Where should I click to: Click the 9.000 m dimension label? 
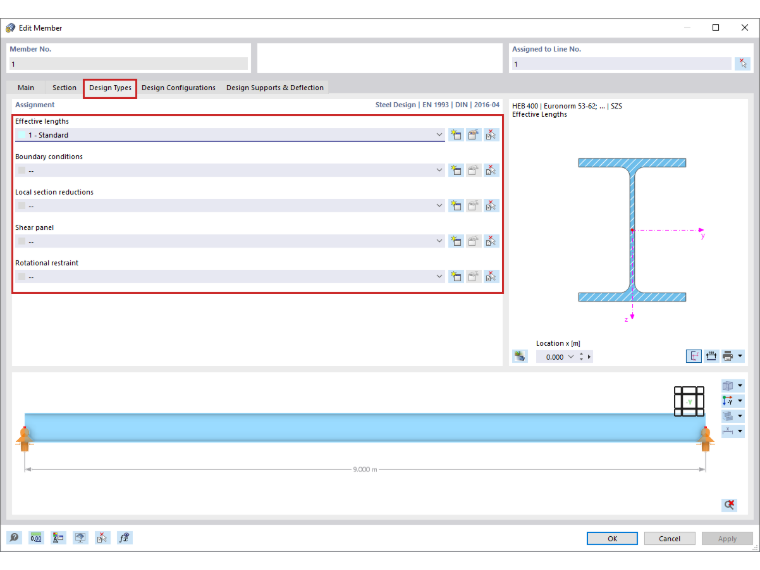point(365,469)
